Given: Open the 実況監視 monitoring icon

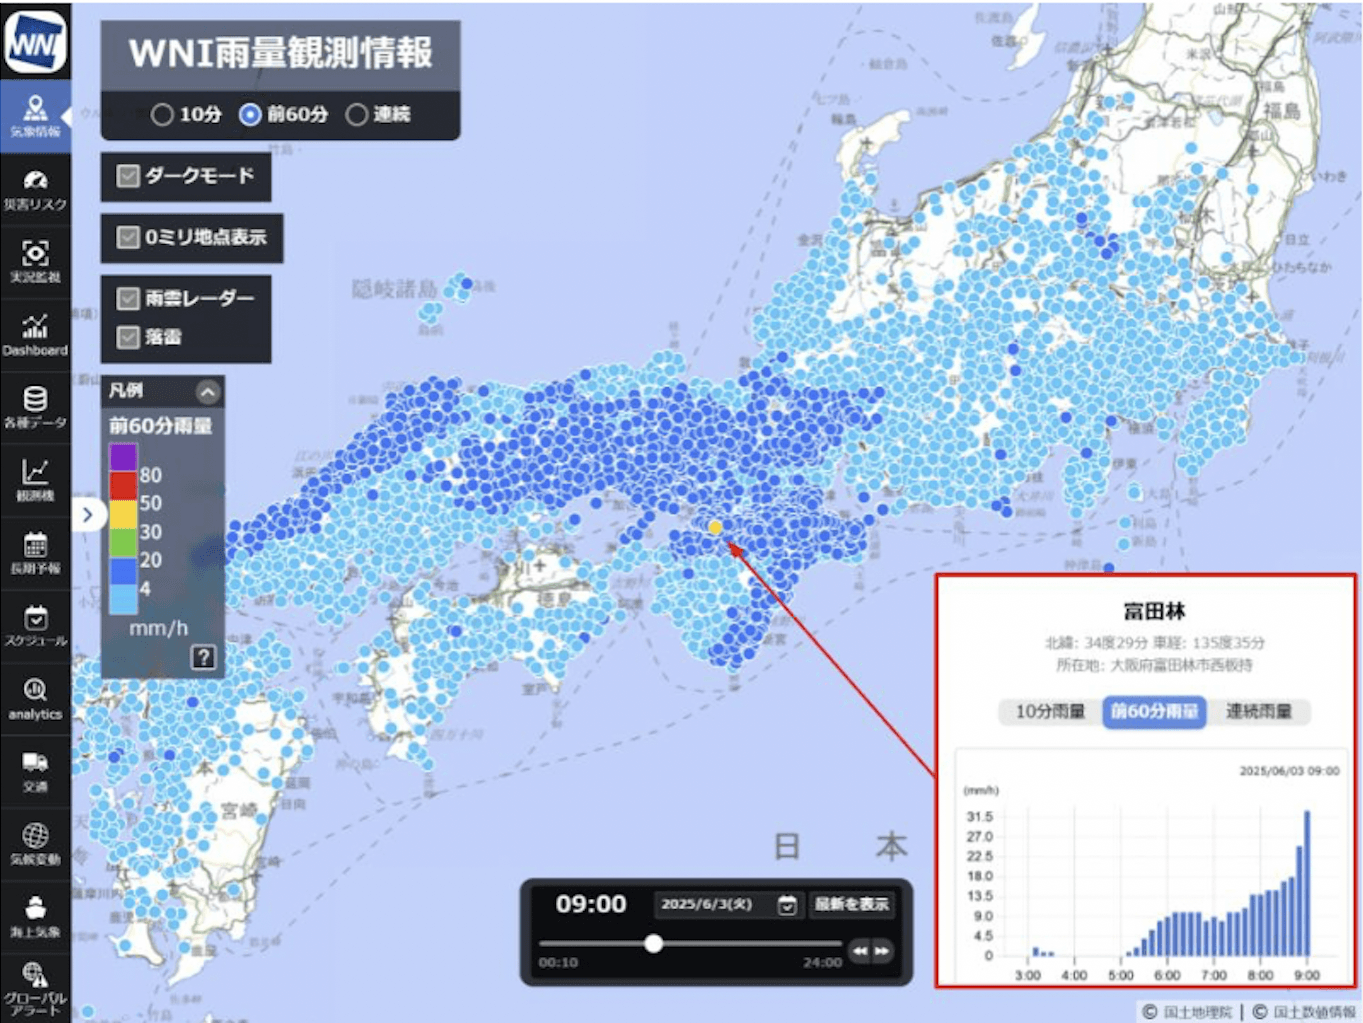Looking at the screenshot, I should pos(35,260).
